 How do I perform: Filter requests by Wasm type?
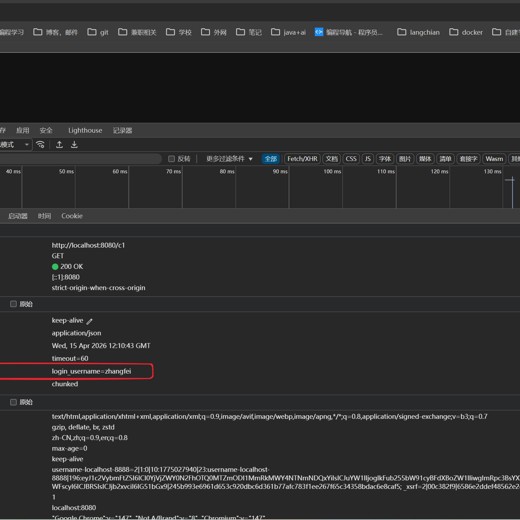[494, 159]
